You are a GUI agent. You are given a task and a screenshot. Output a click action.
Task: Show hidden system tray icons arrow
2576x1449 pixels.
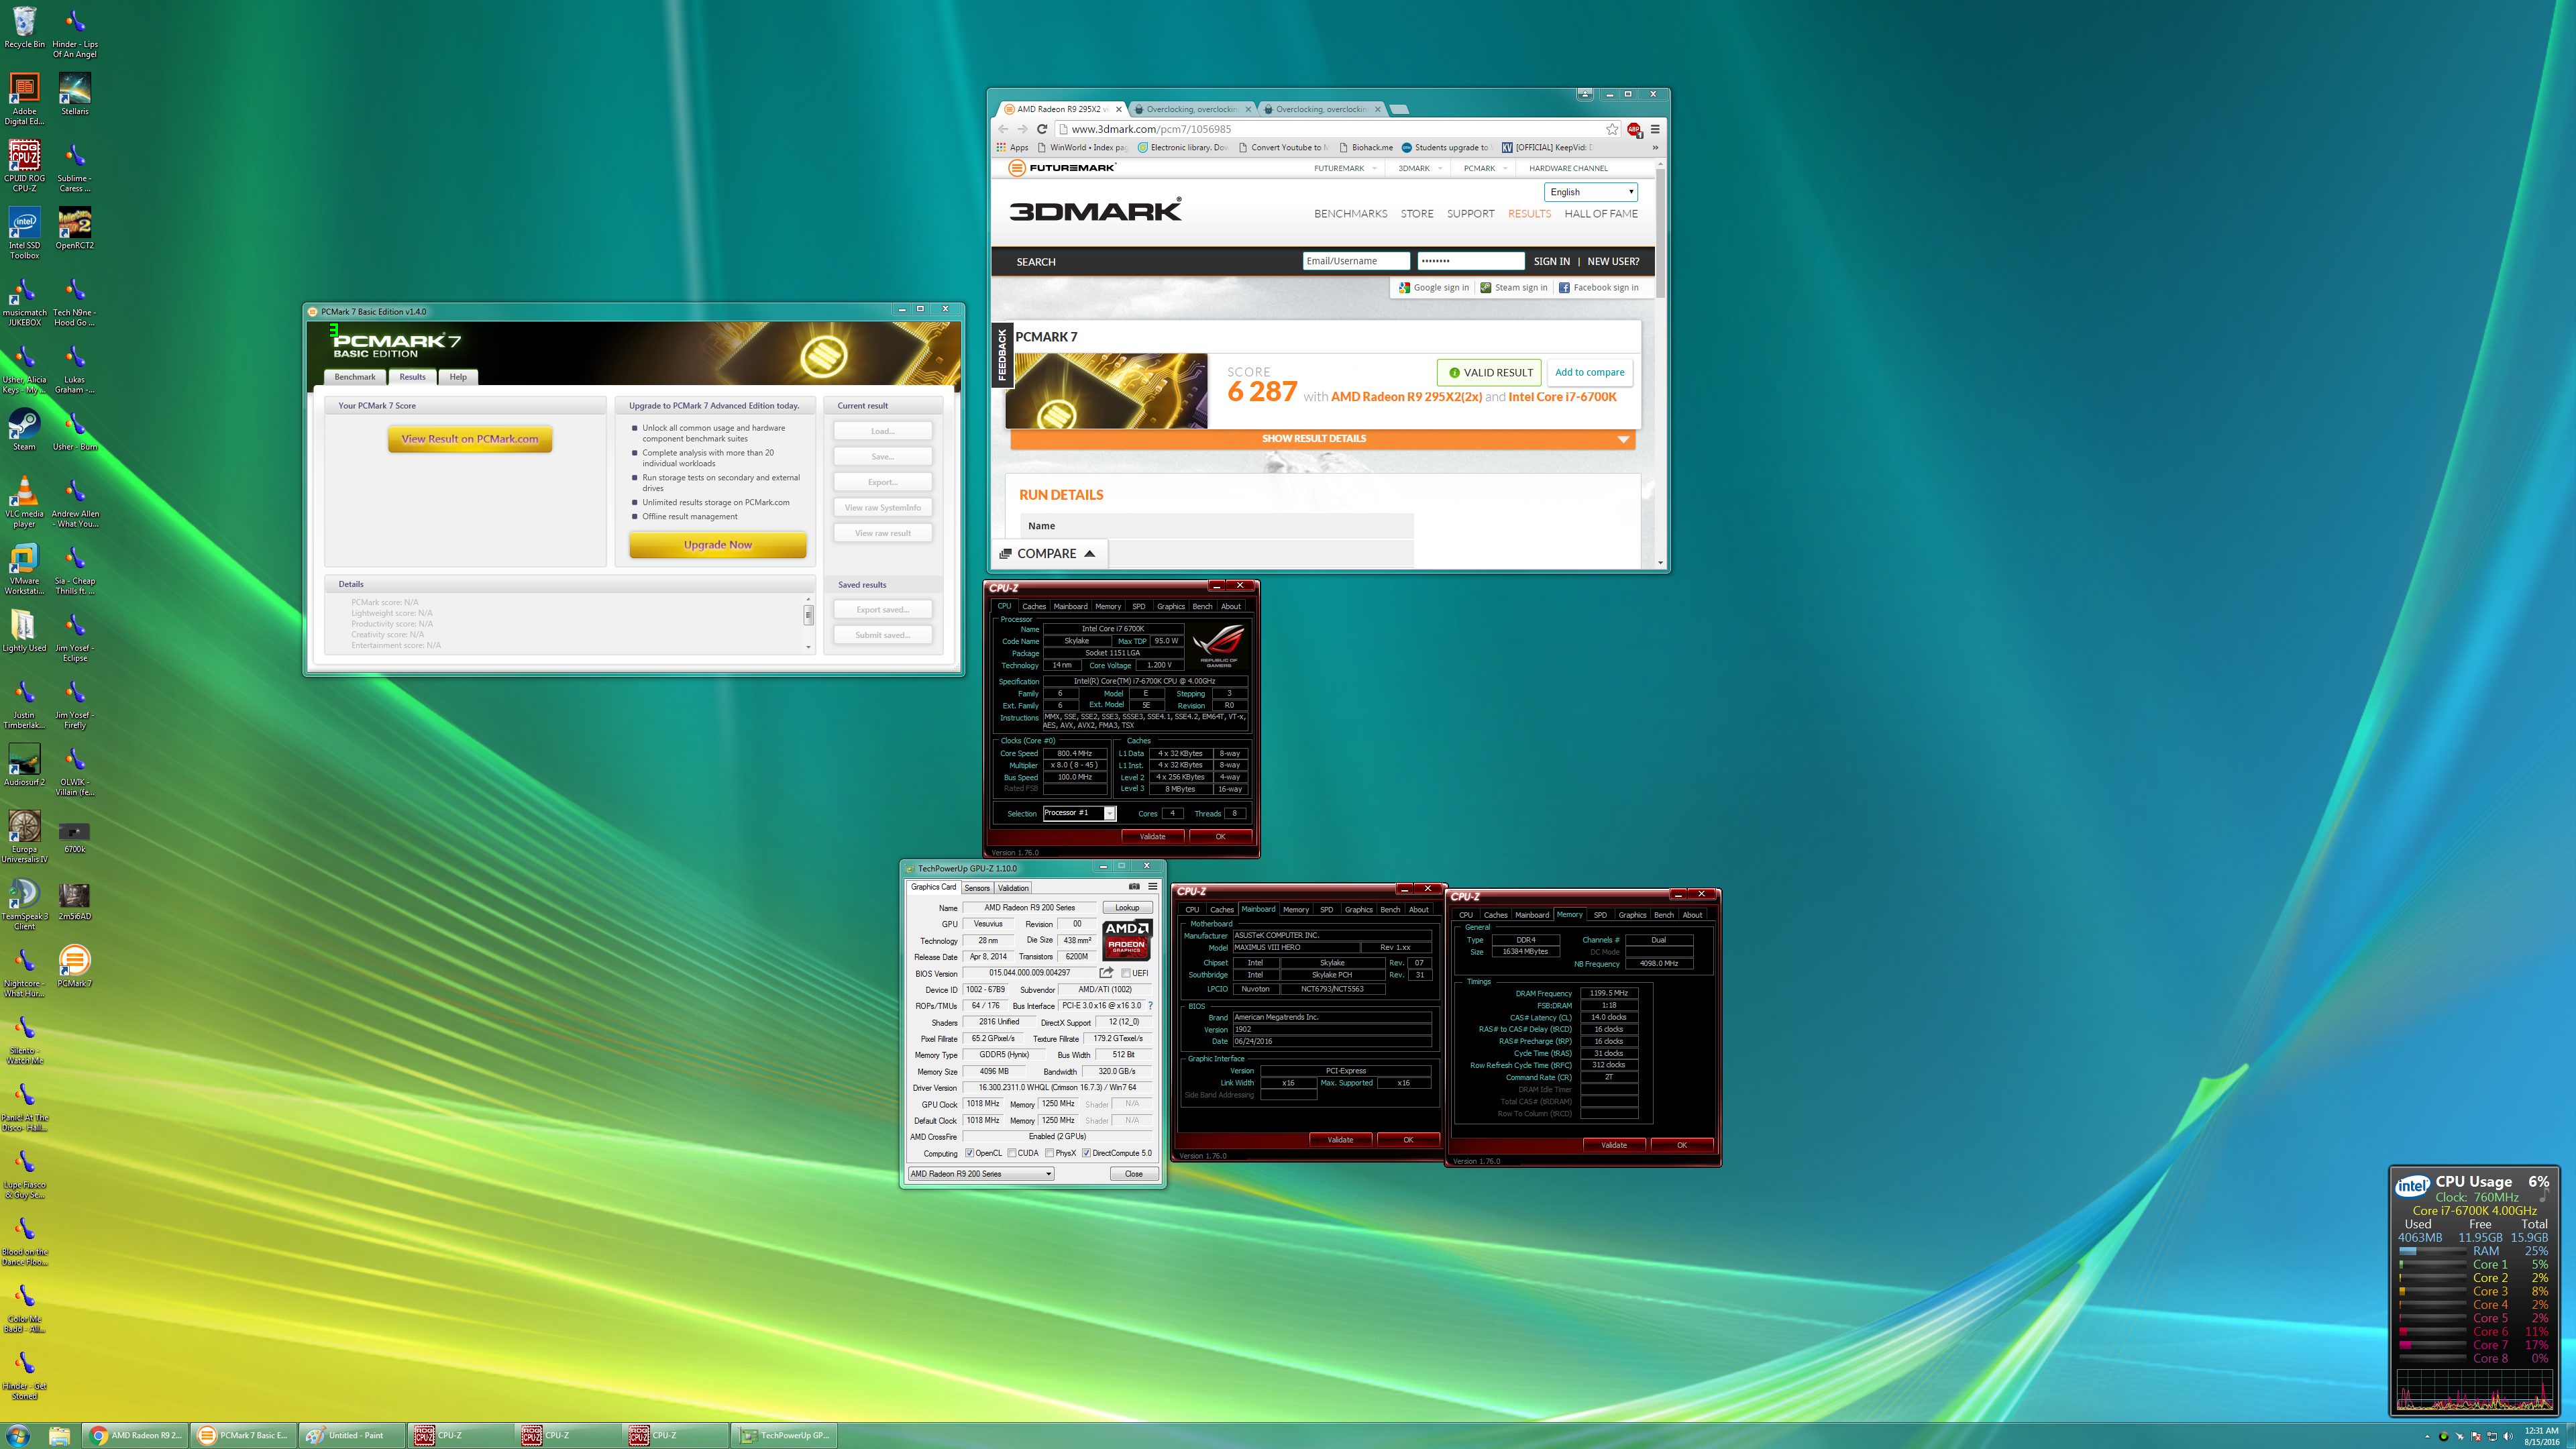coord(2427,1436)
